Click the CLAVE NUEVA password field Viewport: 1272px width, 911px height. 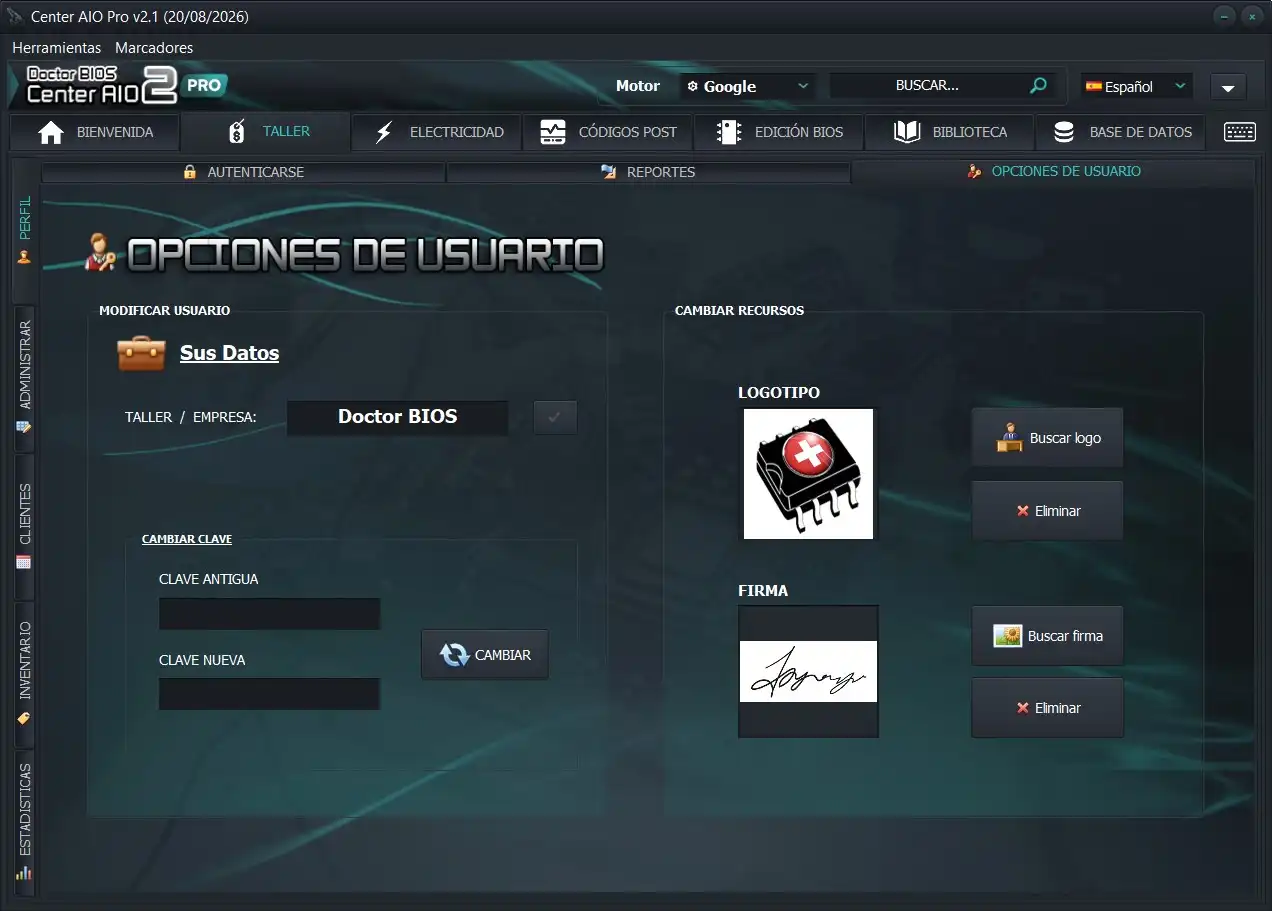pyautogui.click(x=270, y=693)
